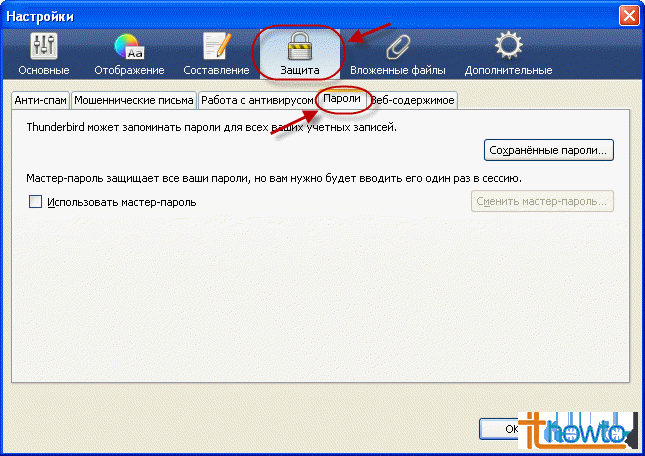This screenshot has height=456, width=645.
Task: Switch to the Анти-спам tab
Action: [40, 100]
